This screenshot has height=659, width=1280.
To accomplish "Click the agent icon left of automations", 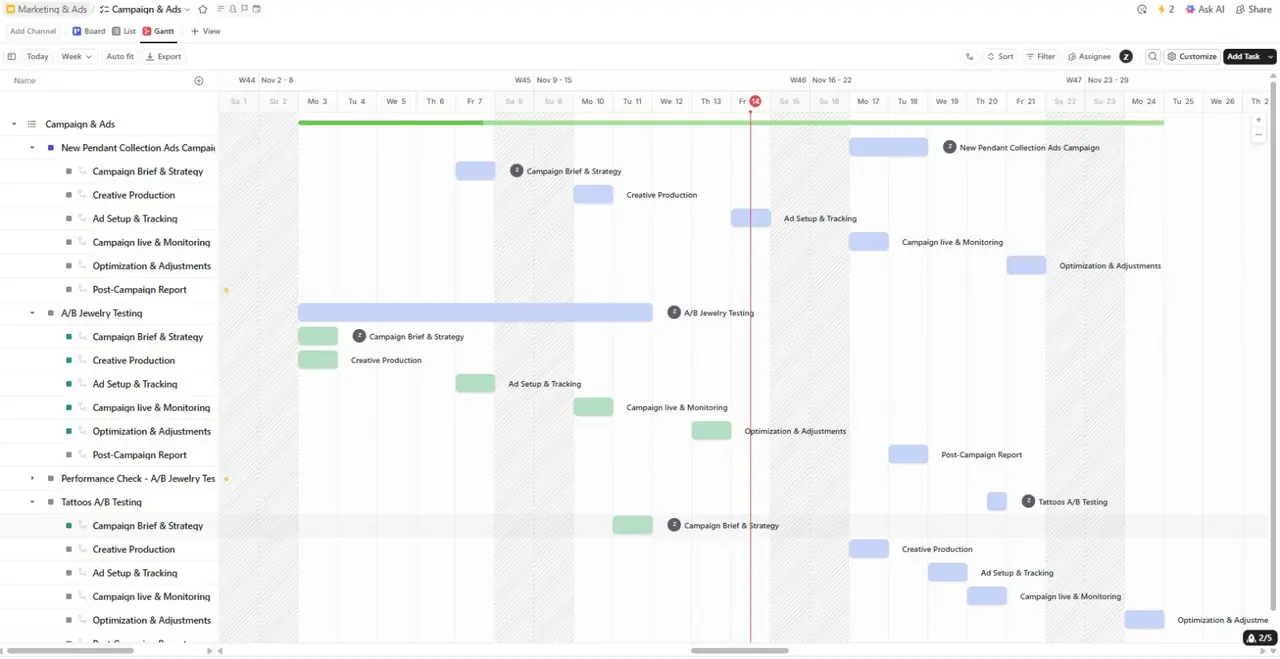I will [x=1142, y=9].
